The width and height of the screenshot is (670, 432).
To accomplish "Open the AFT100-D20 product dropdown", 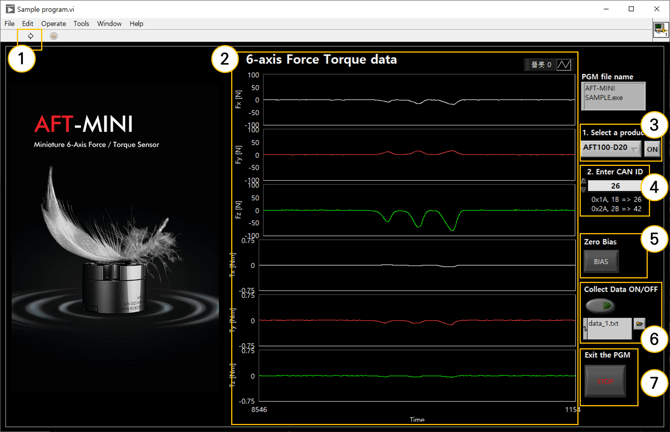I will tap(611, 149).
